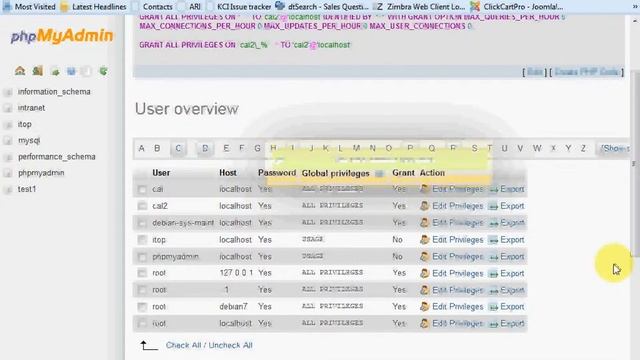This screenshot has height=360, width=640.
Task: Open the performance_schema database
Action: point(57,157)
